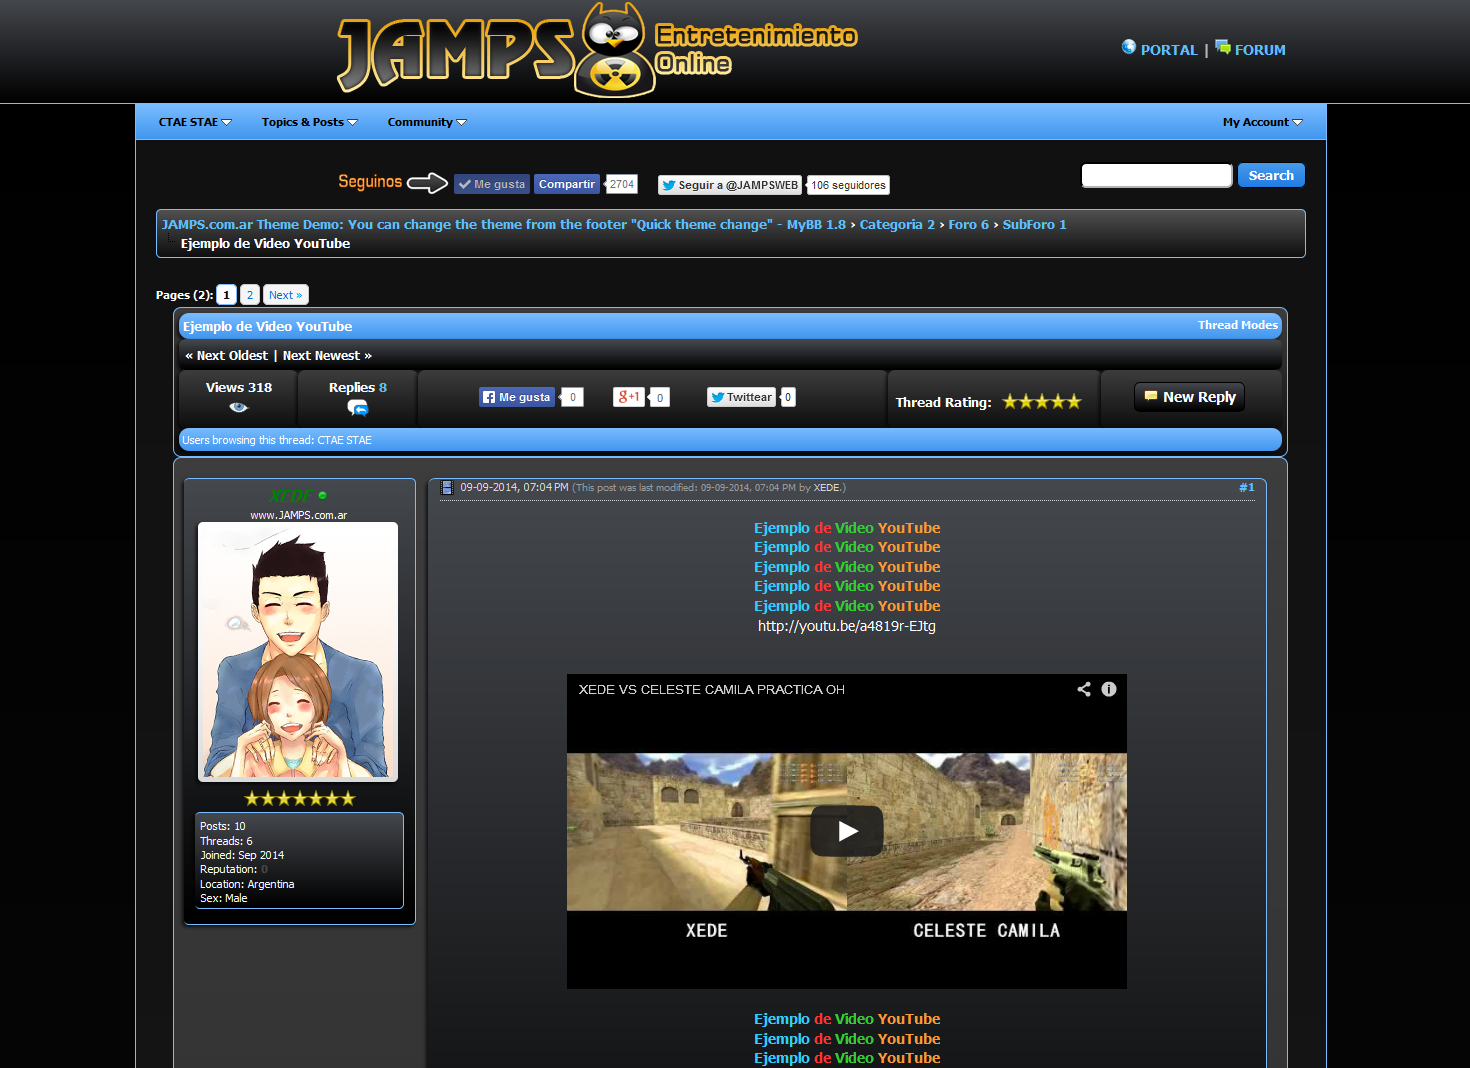Click the video share icon

coord(1084,689)
